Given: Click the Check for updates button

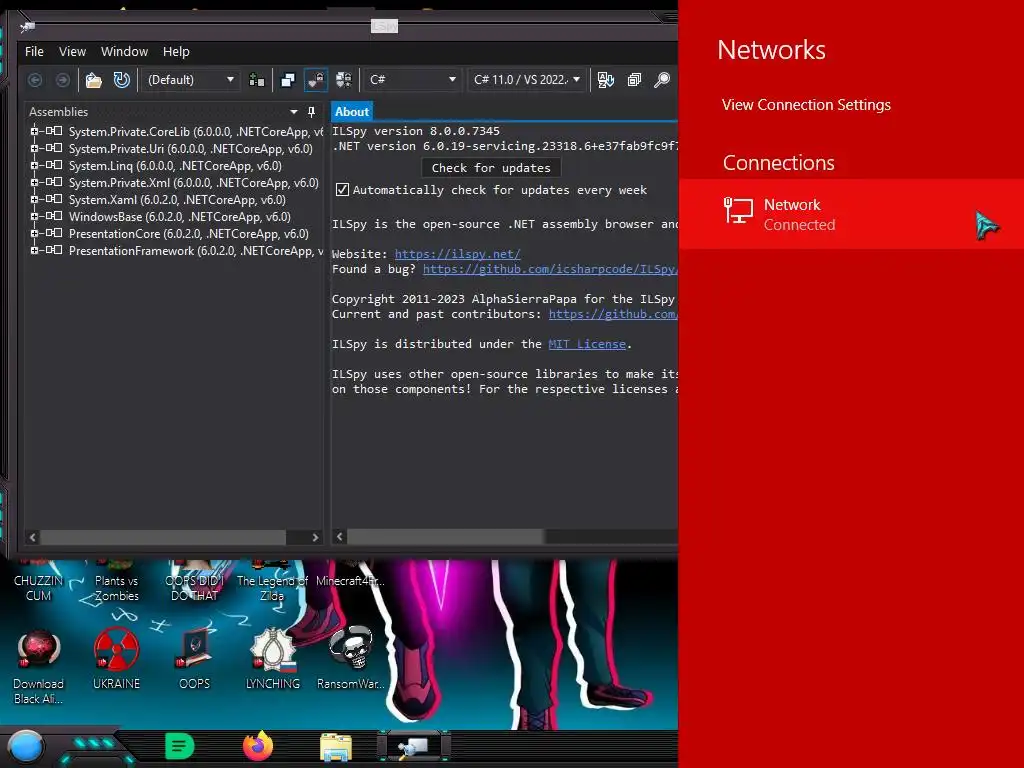Looking at the screenshot, I should 491,168.
